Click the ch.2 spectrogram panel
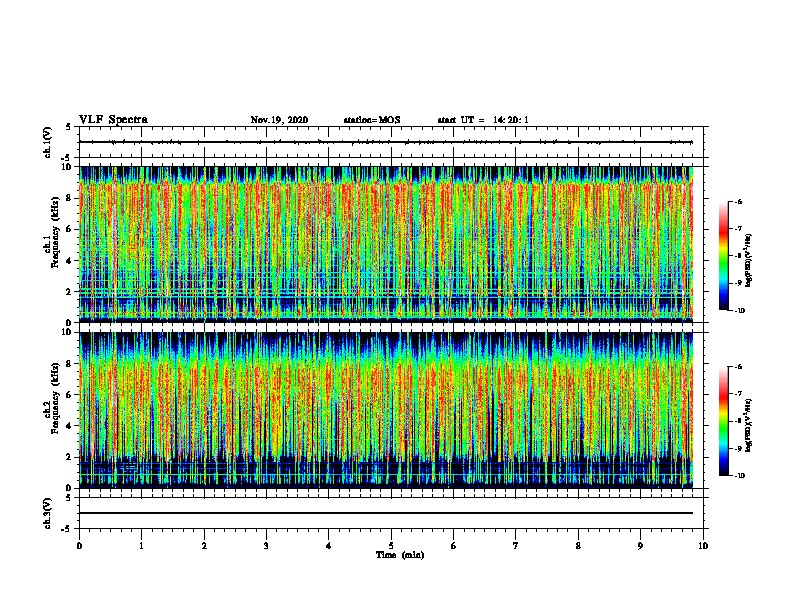The image size is (792, 612). [x=386, y=410]
